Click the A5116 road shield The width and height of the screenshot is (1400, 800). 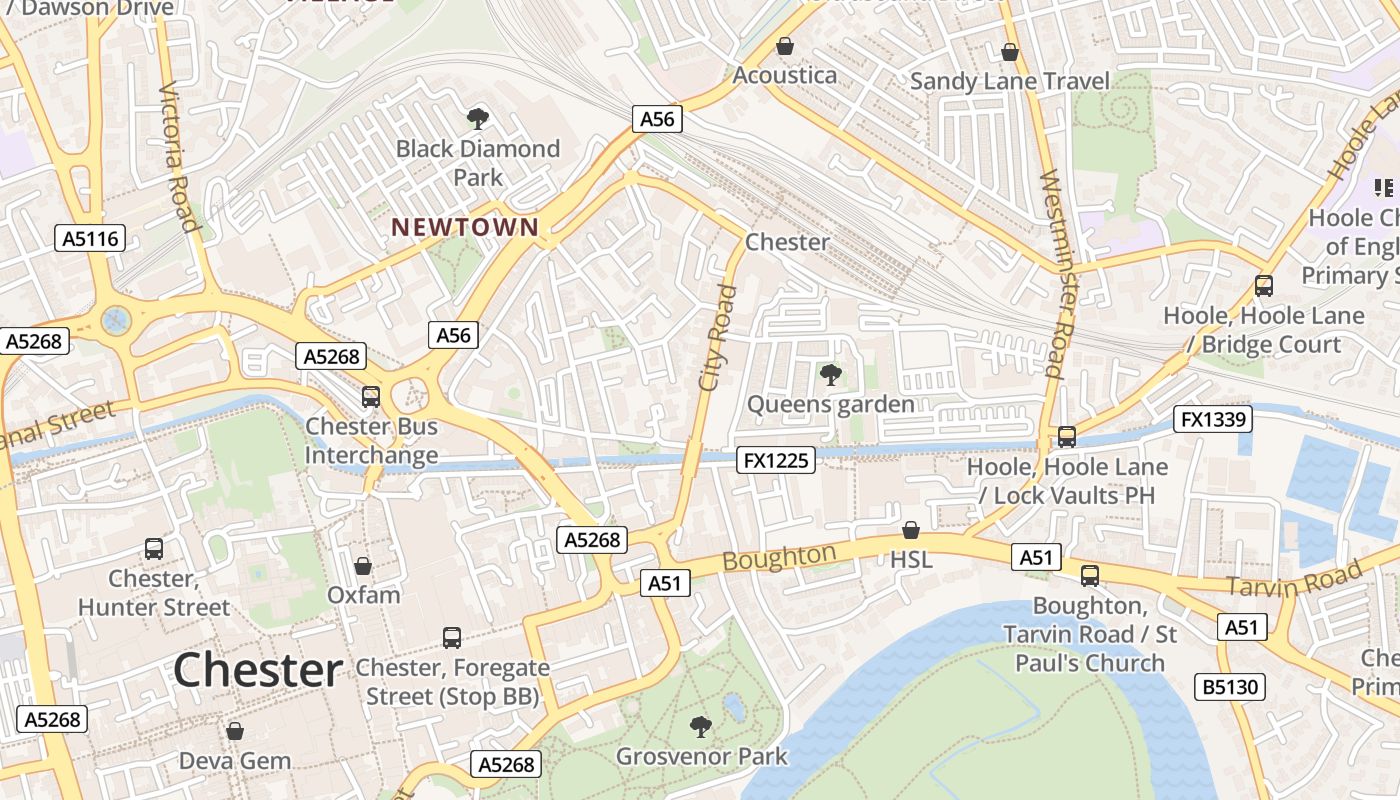pyautogui.click(x=90, y=238)
